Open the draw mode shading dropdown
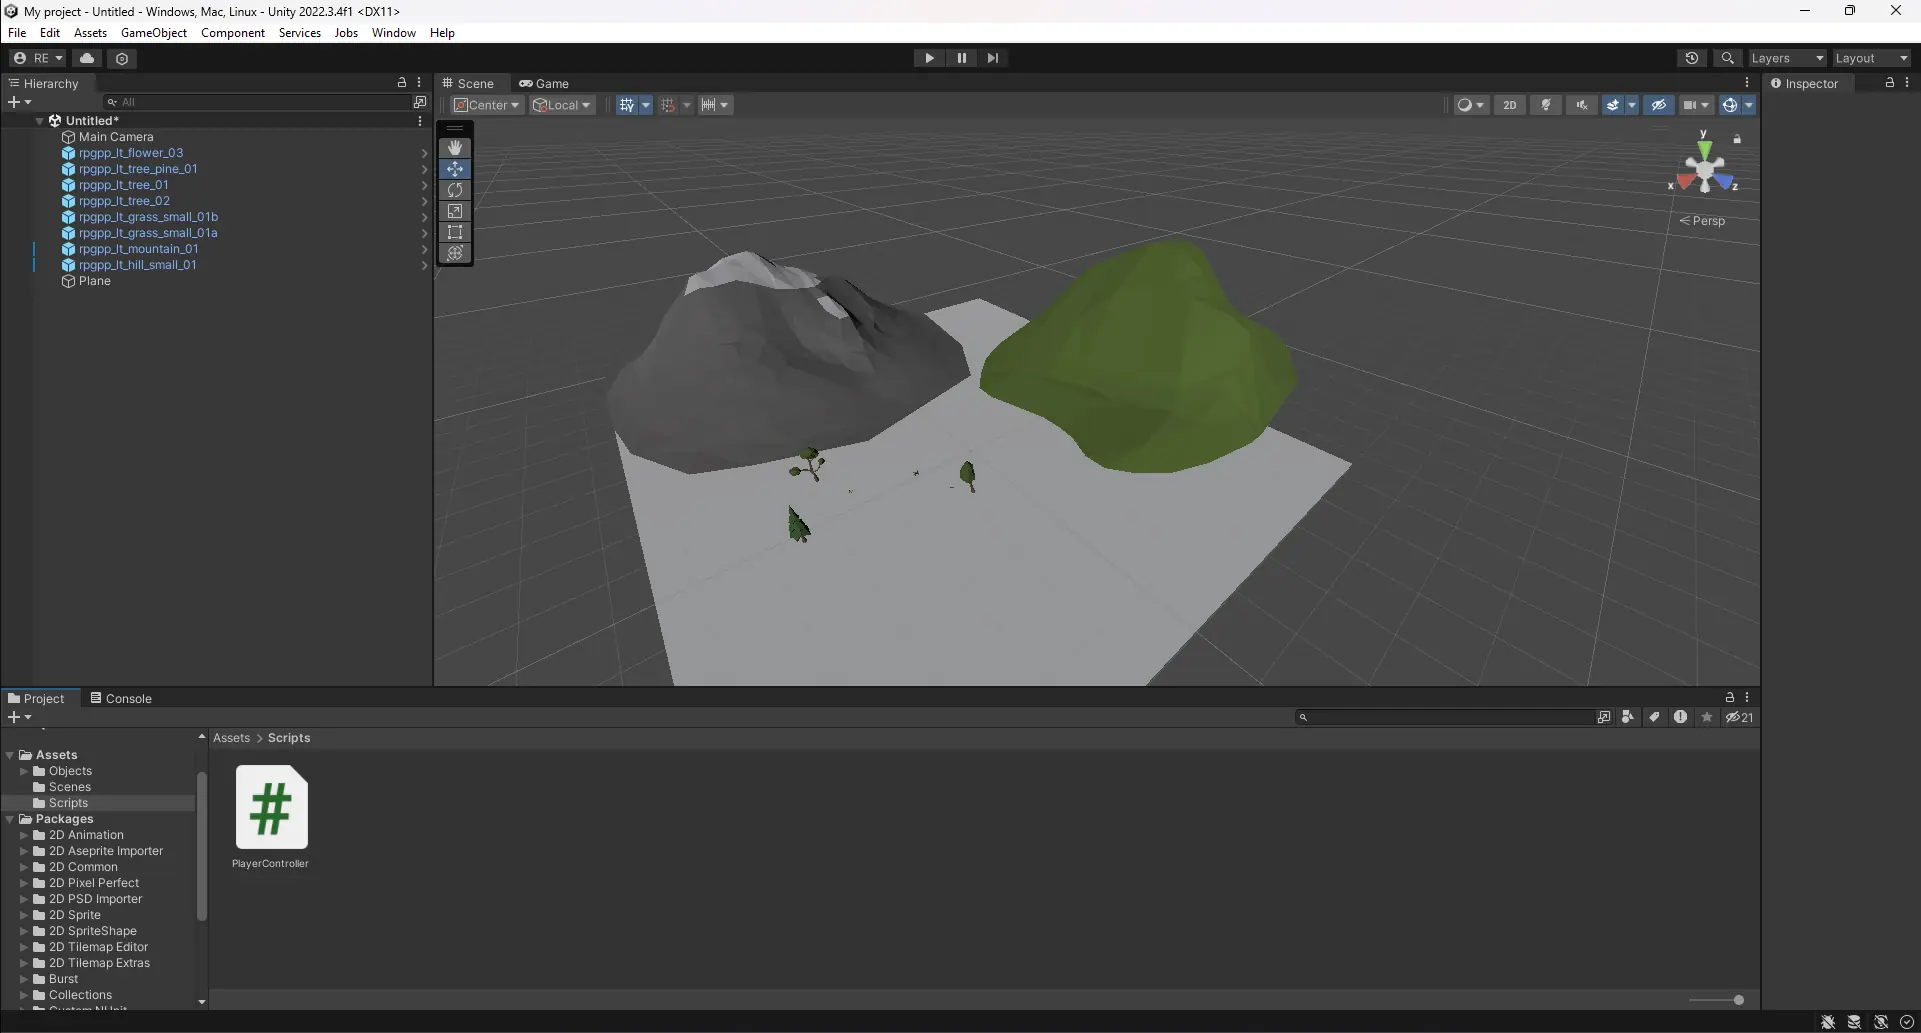 pos(1472,105)
